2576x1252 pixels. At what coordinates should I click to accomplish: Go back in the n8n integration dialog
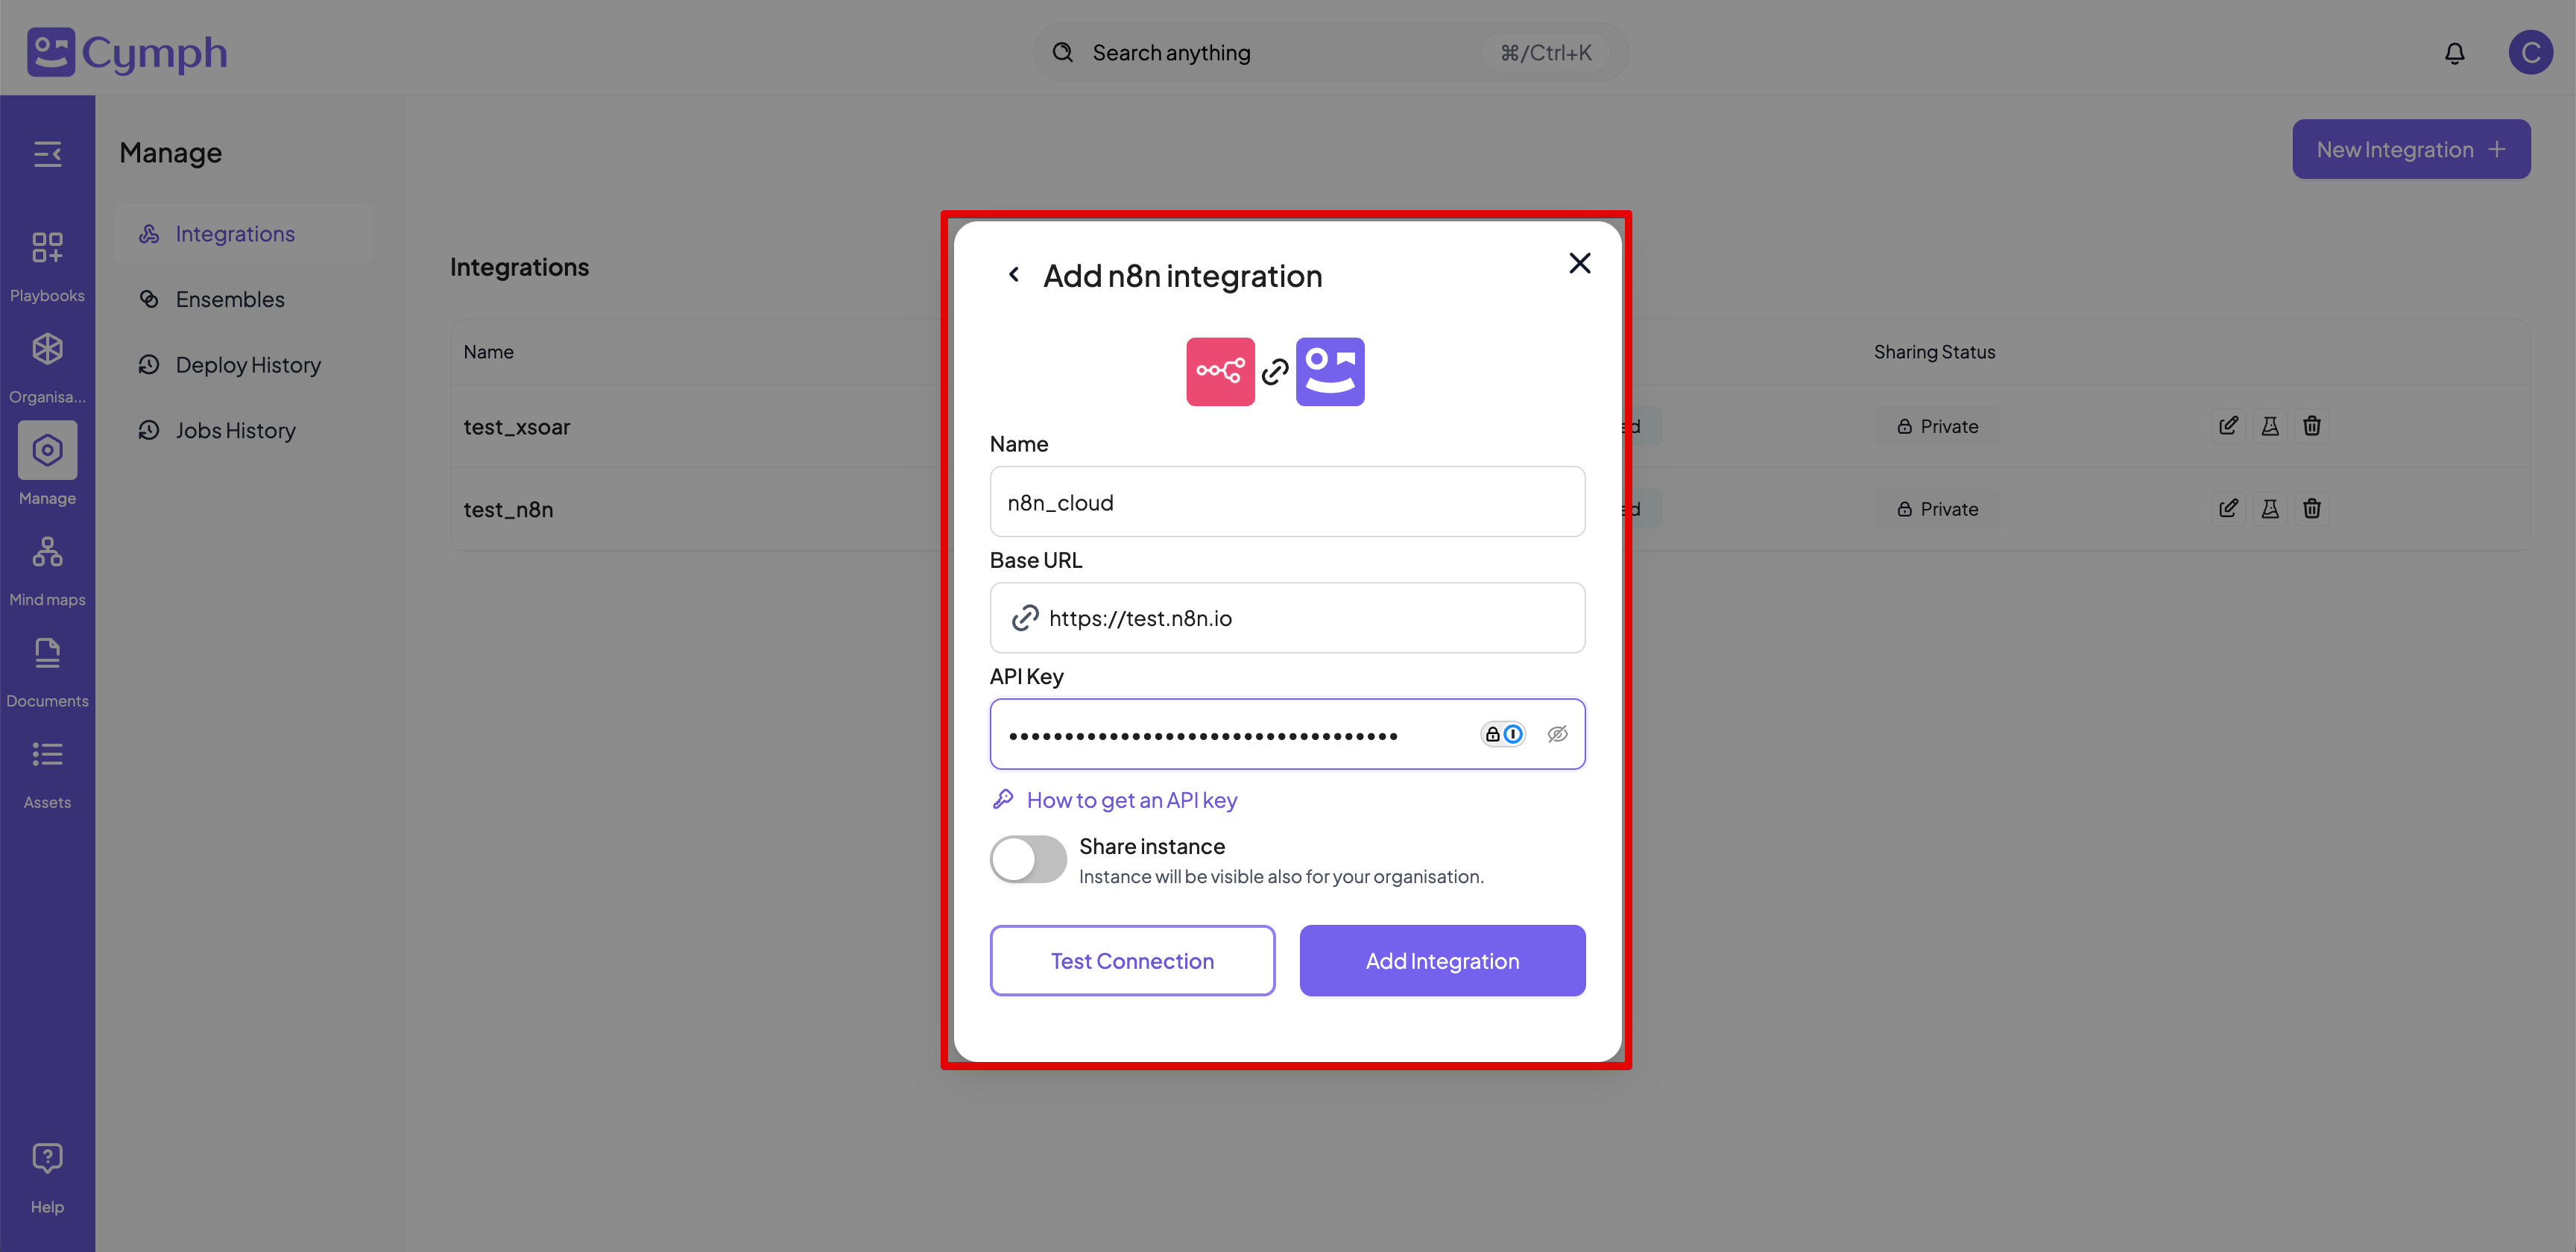coord(1014,273)
